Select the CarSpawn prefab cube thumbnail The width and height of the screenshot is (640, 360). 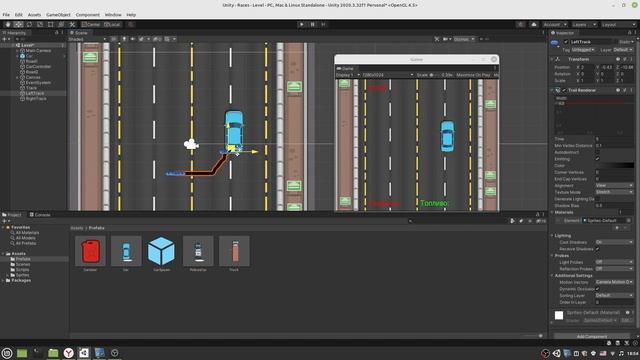pos(162,251)
